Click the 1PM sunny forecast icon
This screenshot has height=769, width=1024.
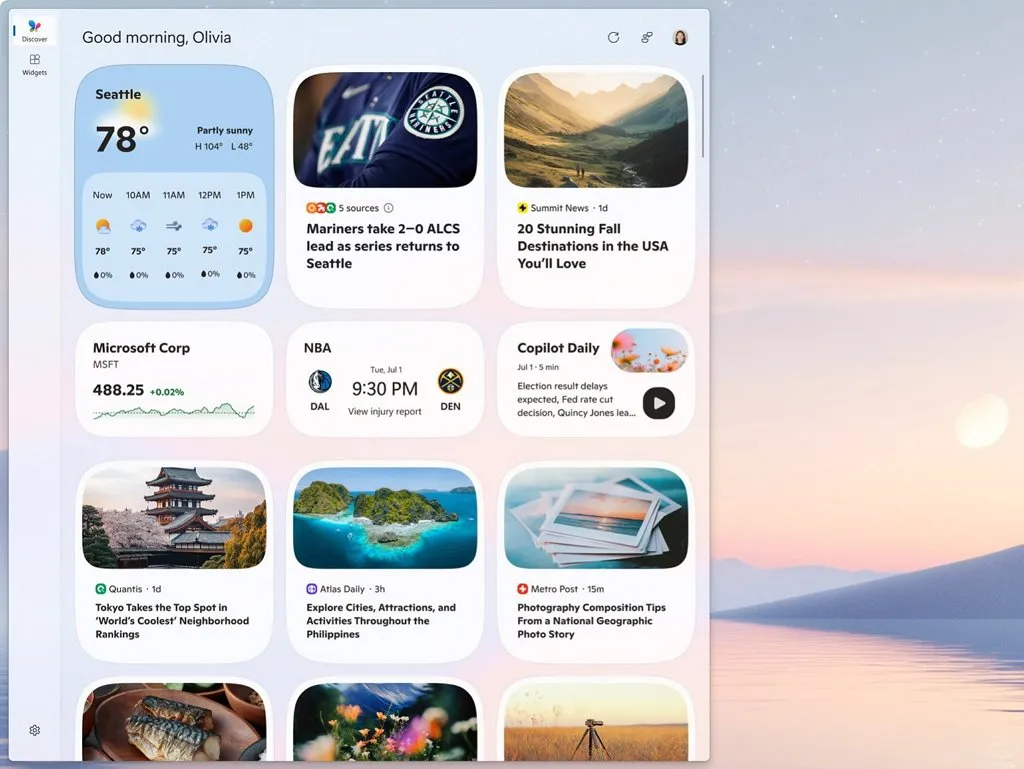coord(246,226)
